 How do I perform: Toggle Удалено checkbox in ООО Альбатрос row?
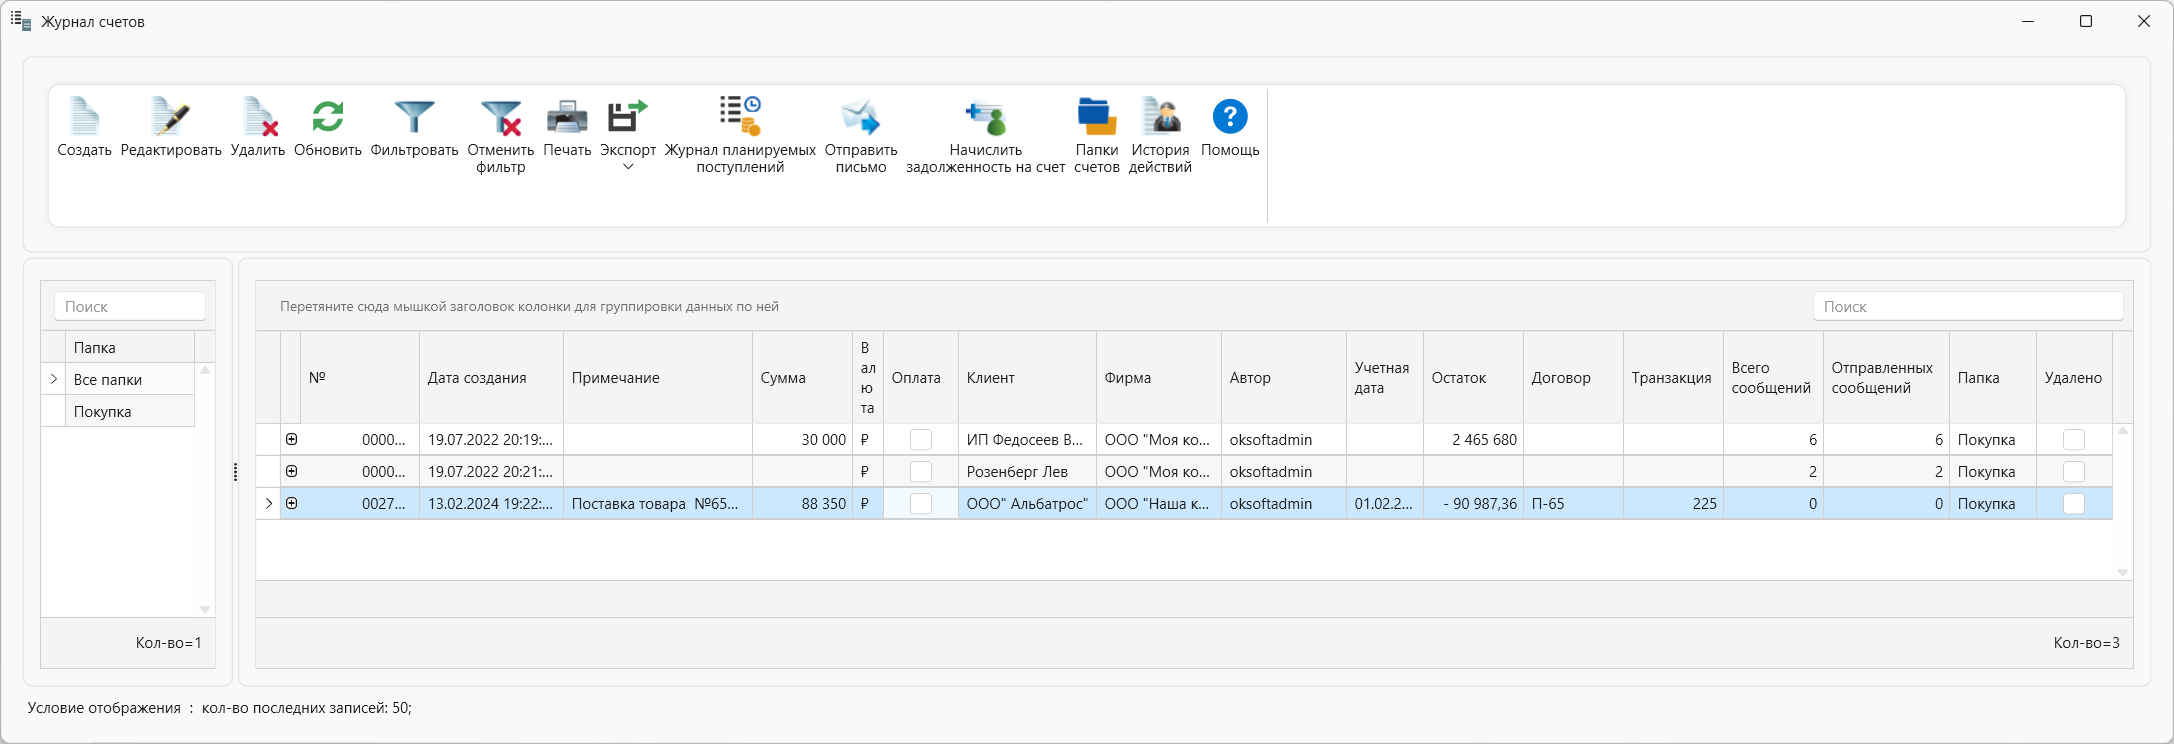[x=2074, y=504]
